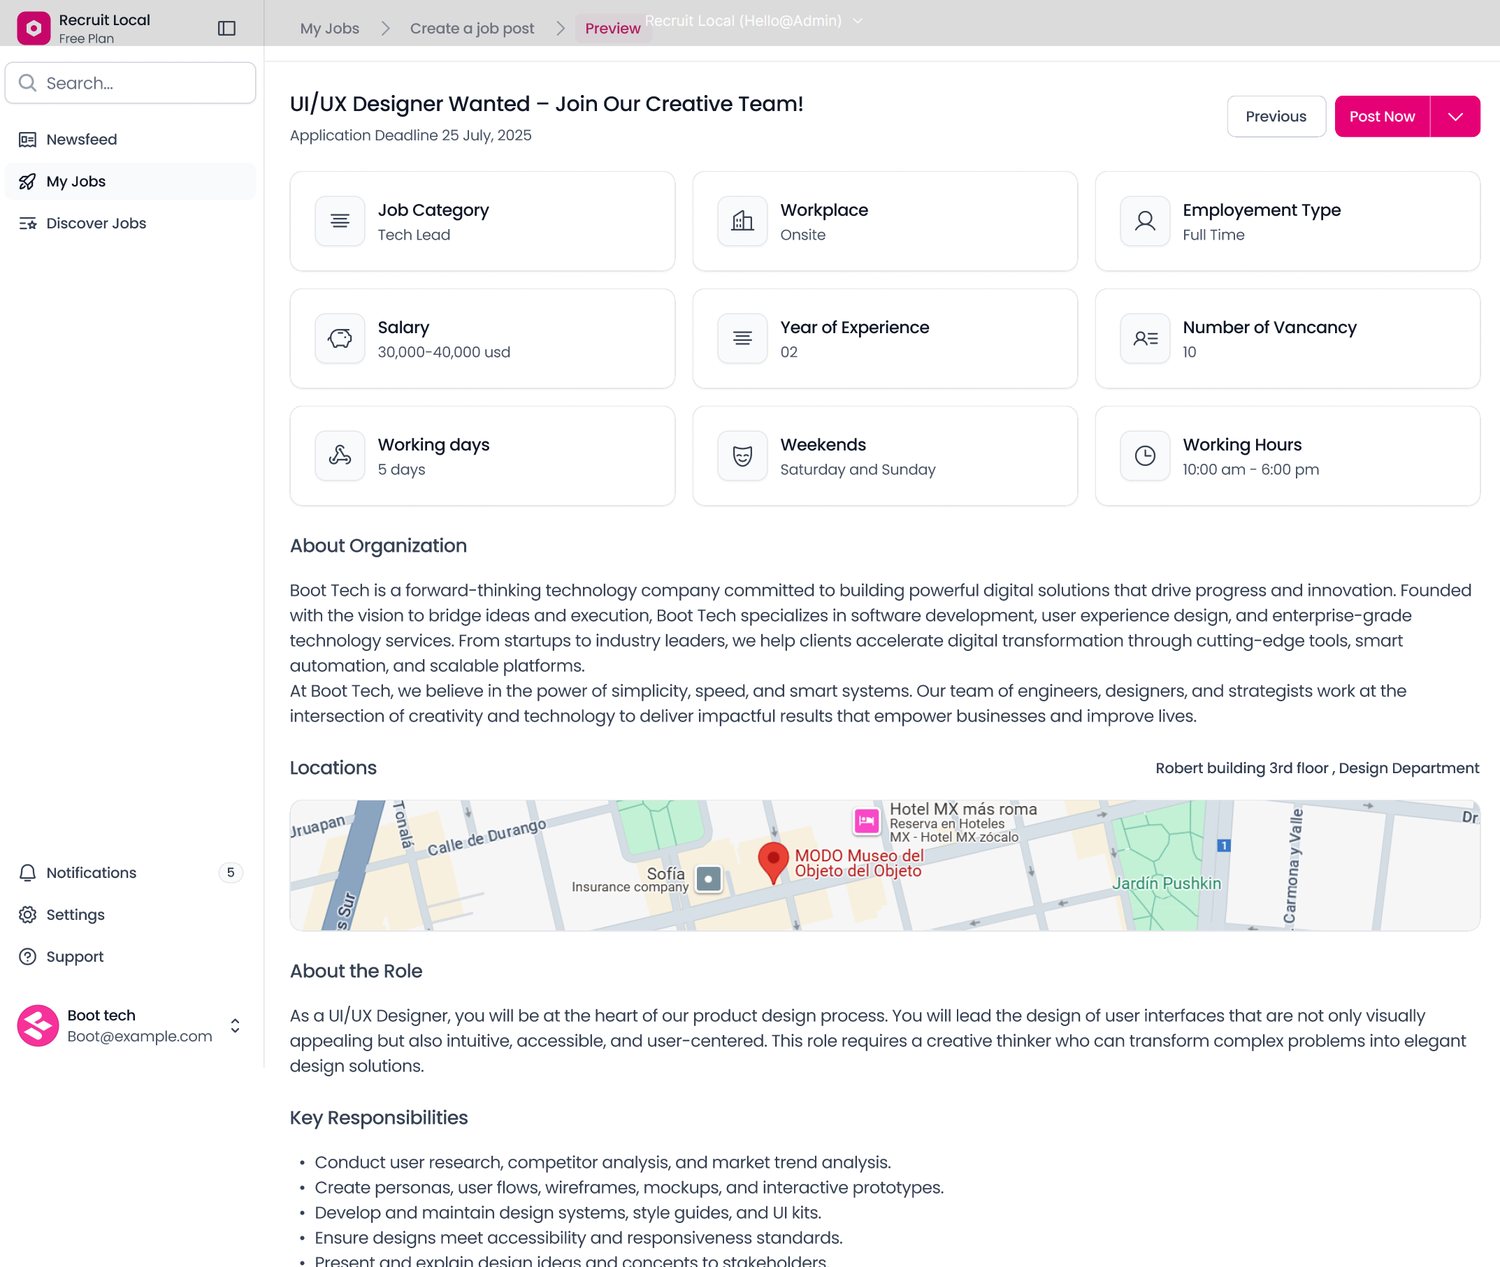Click the Full Time value text
The width and height of the screenshot is (1500, 1267).
tap(1214, 235)
